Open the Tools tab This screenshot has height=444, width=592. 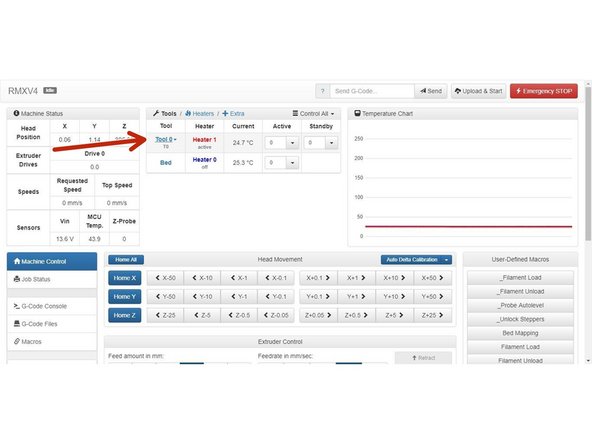coord(165,113)
